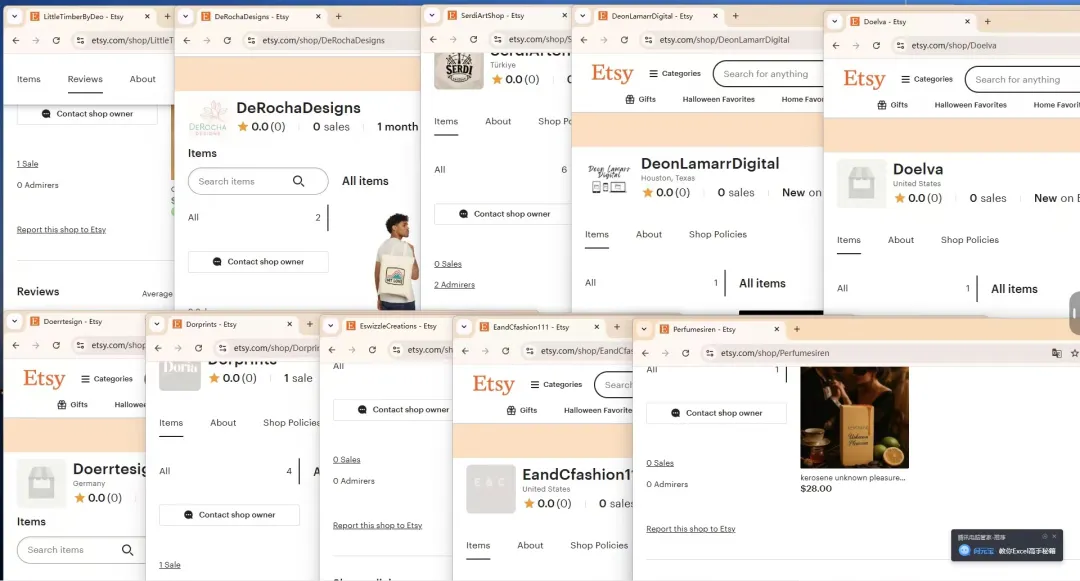Open Shop Policies tab in Doelva window
The height and width of the screenshot is (581, 1080).
pyautogui.click(x=970, y=240)
